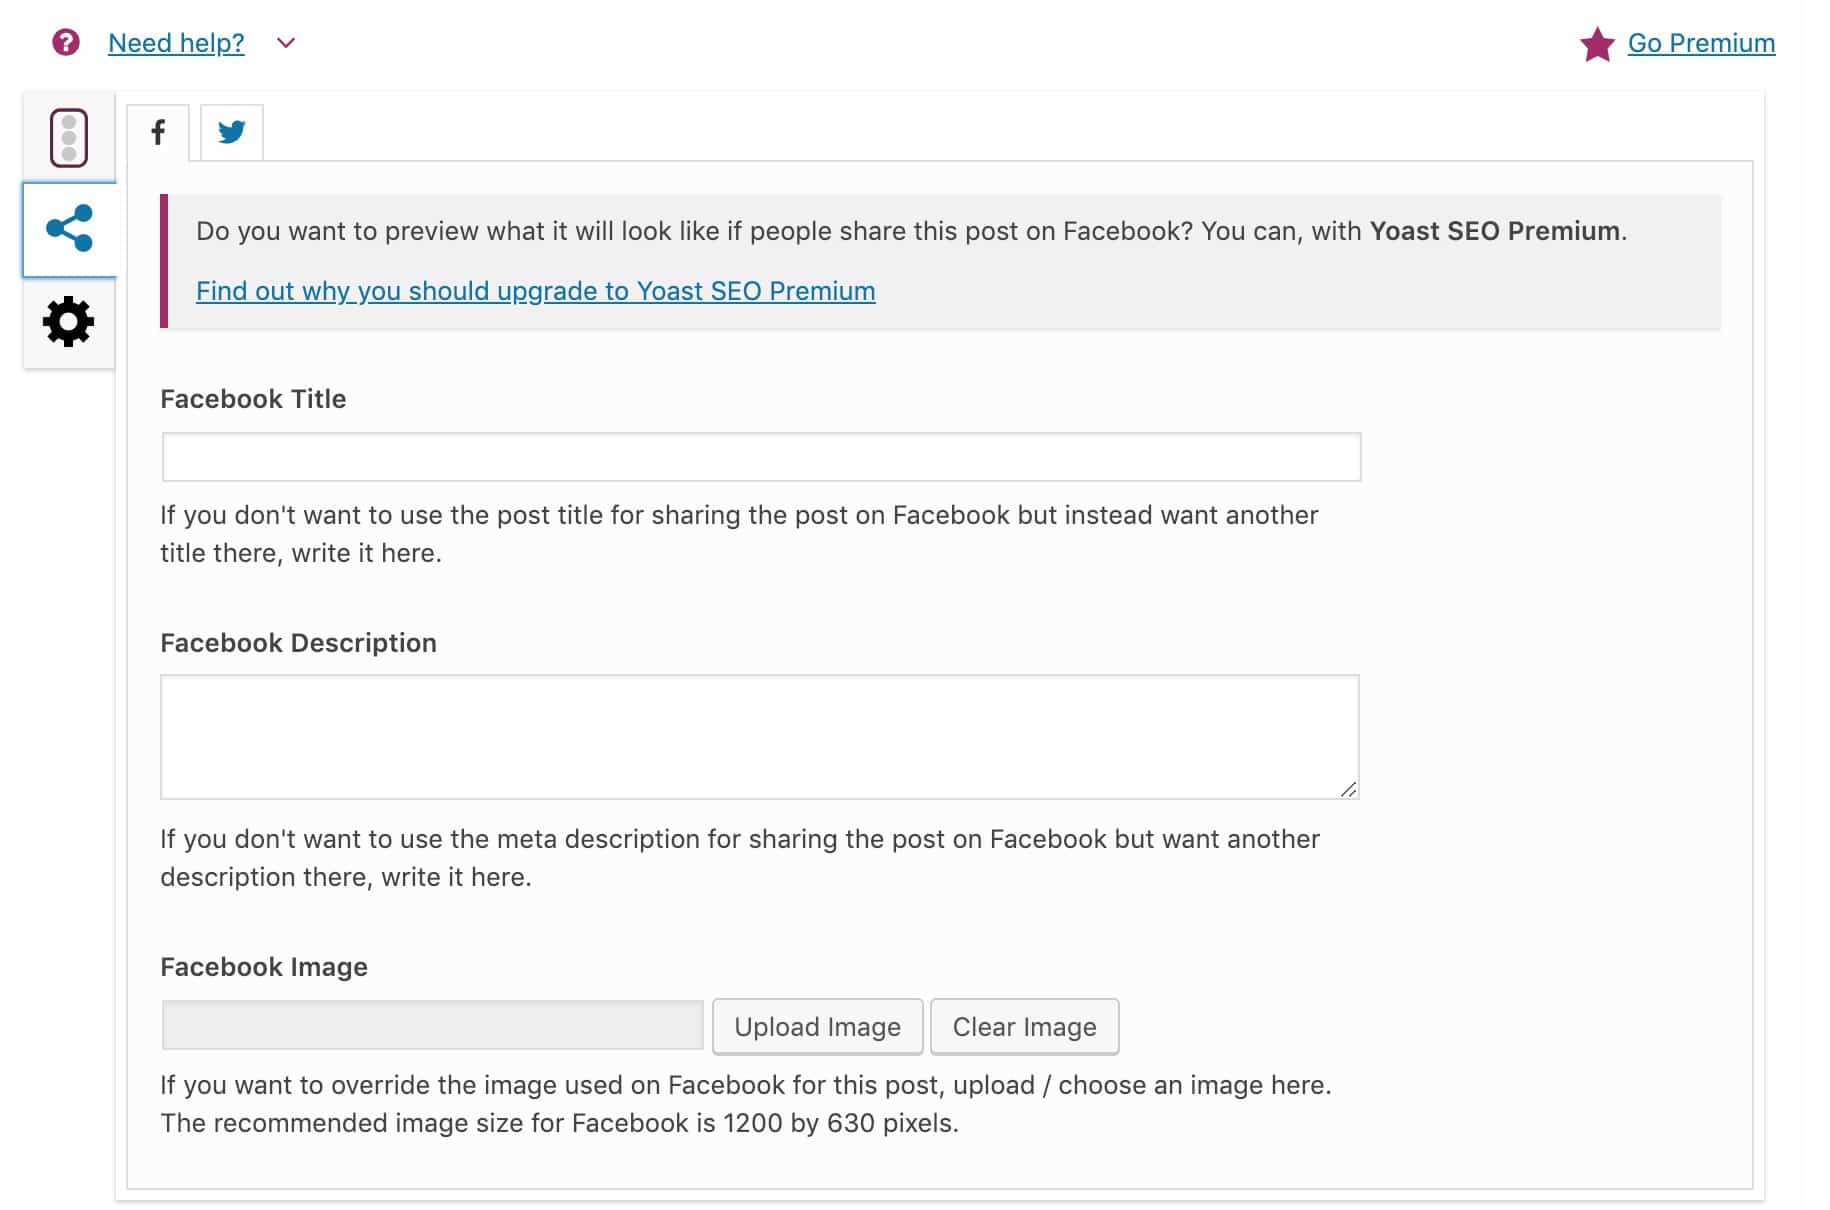Click the Upload Image button

click(817, 1027)
